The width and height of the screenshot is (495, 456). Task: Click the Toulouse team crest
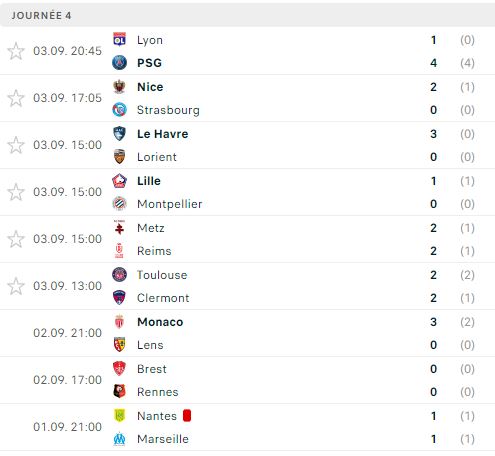[x=119, y=275]
